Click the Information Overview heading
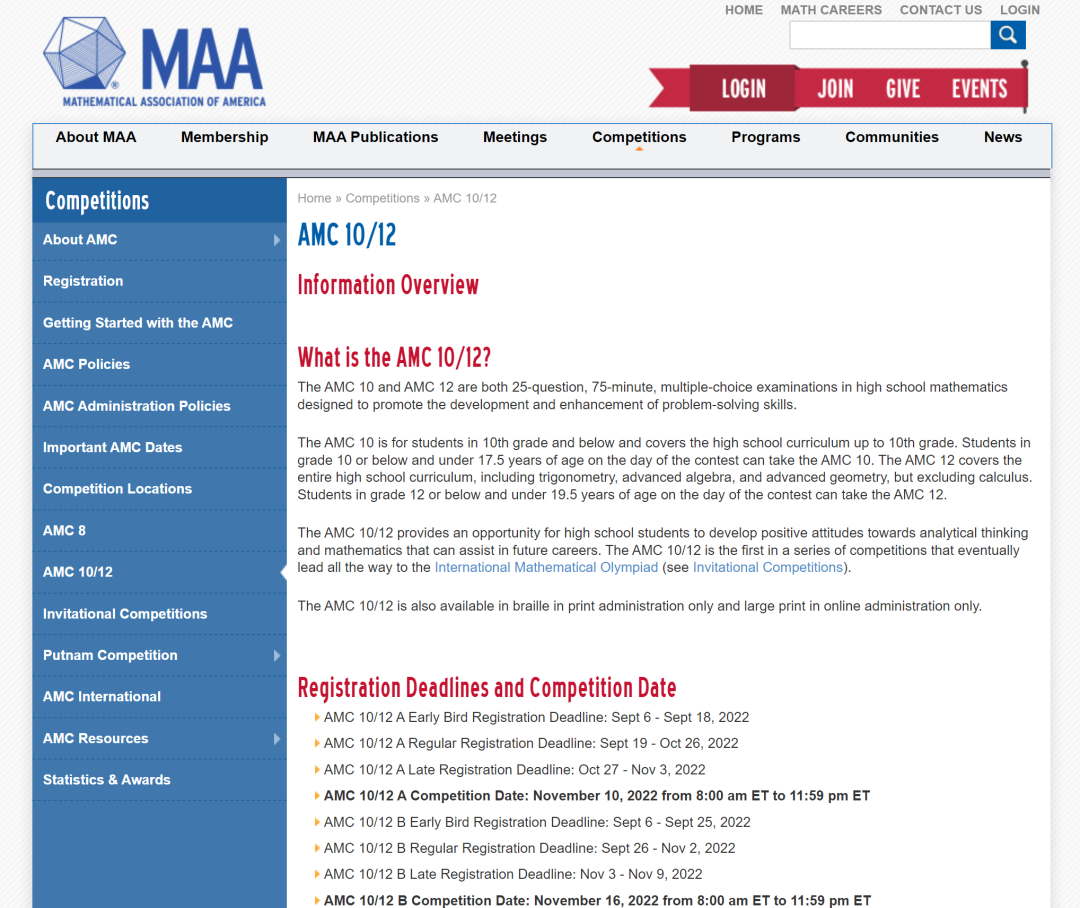 [x=388, y=285]
